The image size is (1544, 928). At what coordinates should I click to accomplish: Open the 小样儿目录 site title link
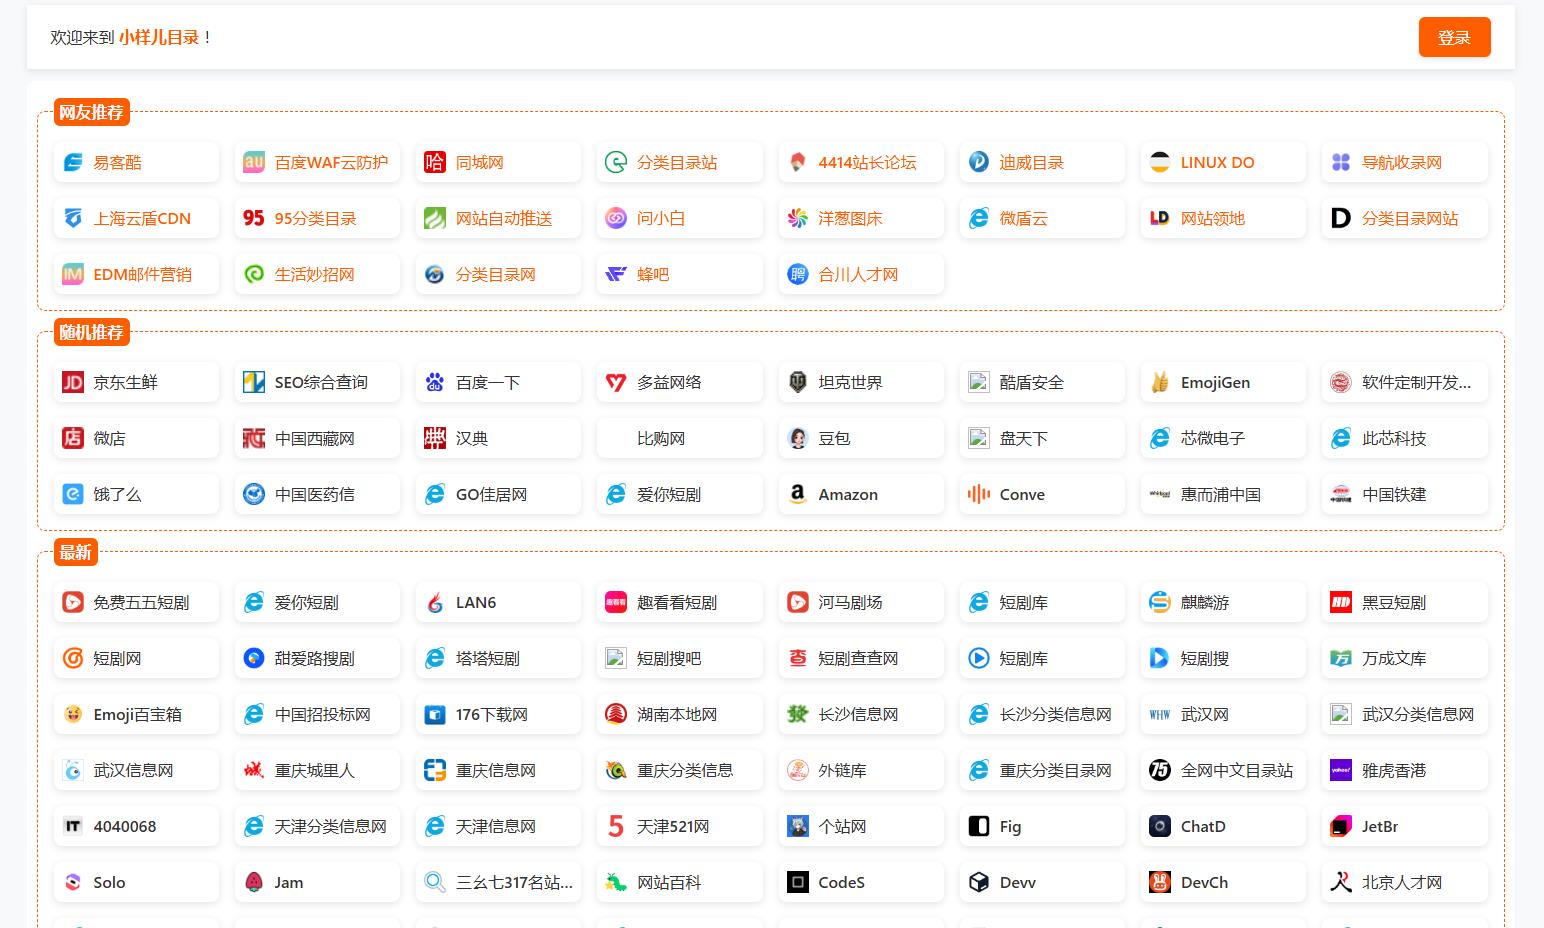[159, 37]
